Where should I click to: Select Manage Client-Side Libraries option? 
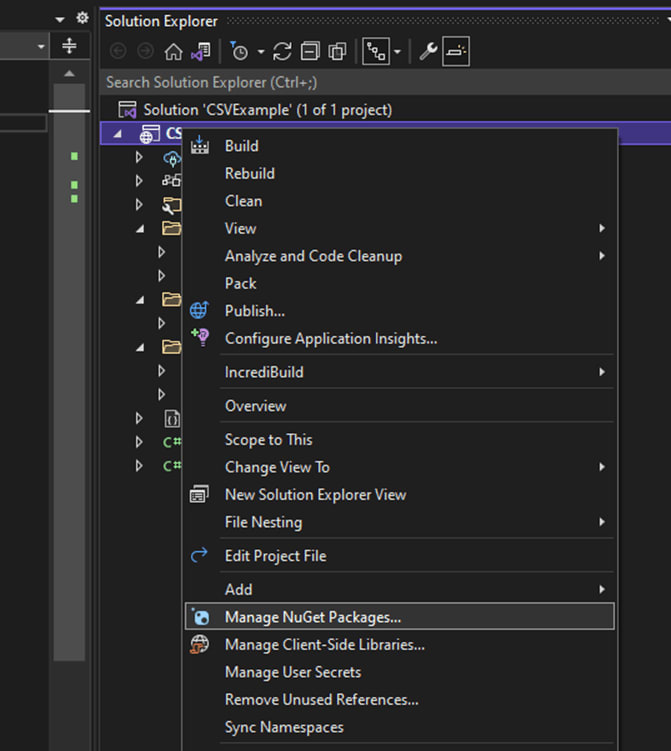pyautogui.click(x=324, y=645)
